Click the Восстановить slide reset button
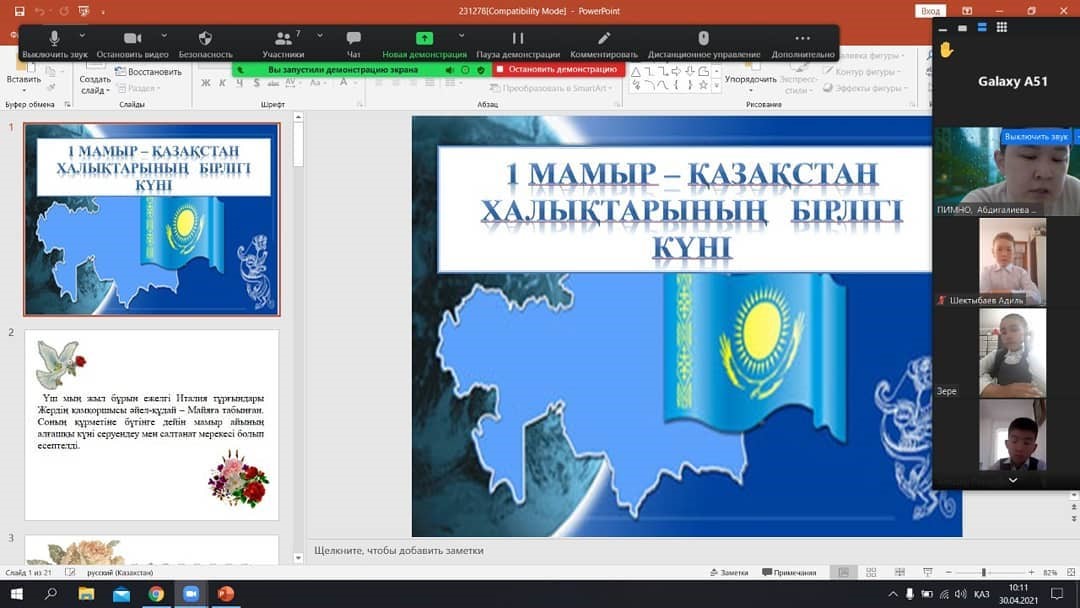The image size is (1080, 608). [148, 72]
